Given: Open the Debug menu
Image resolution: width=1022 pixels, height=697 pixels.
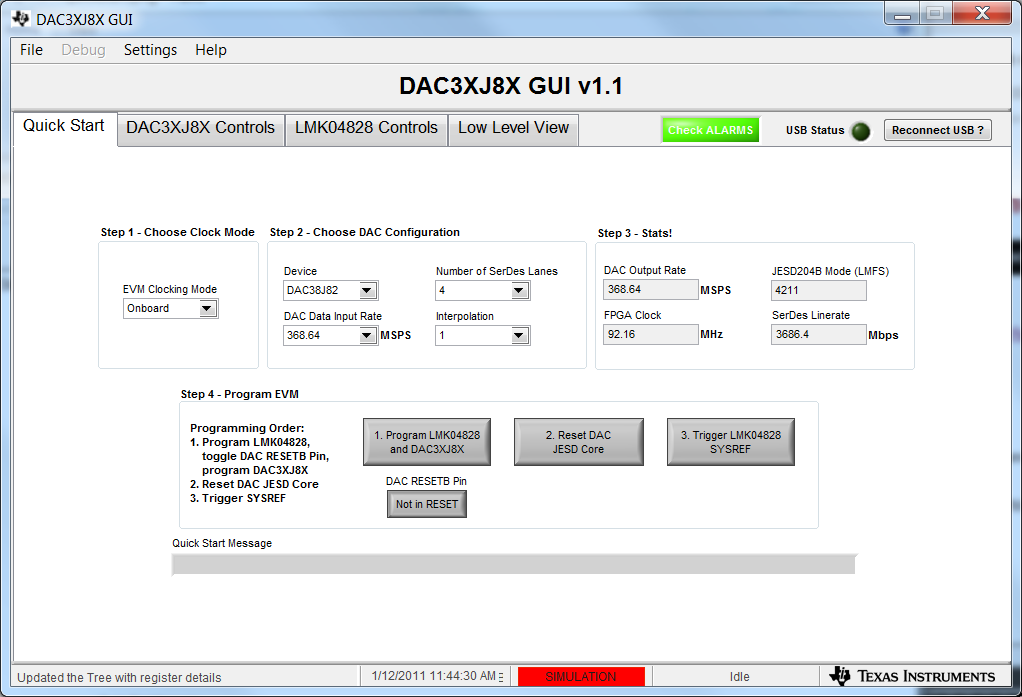Looking at the screenshot, I should click(x=83, y=50).
